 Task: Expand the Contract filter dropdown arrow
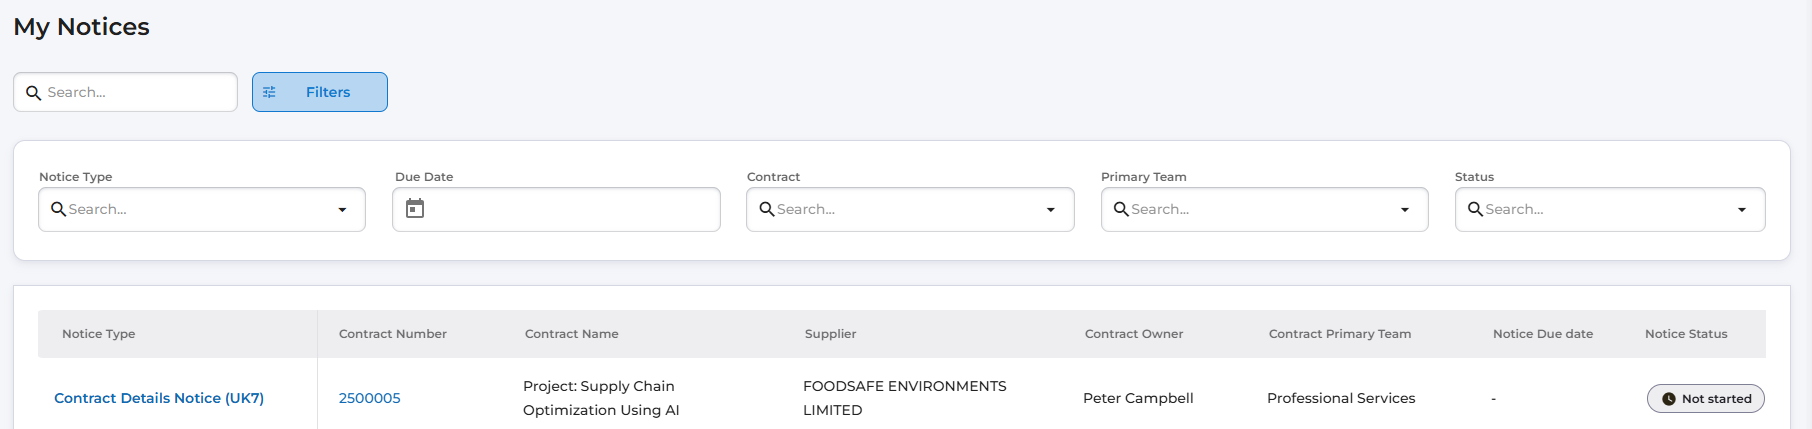(1050, 210)
